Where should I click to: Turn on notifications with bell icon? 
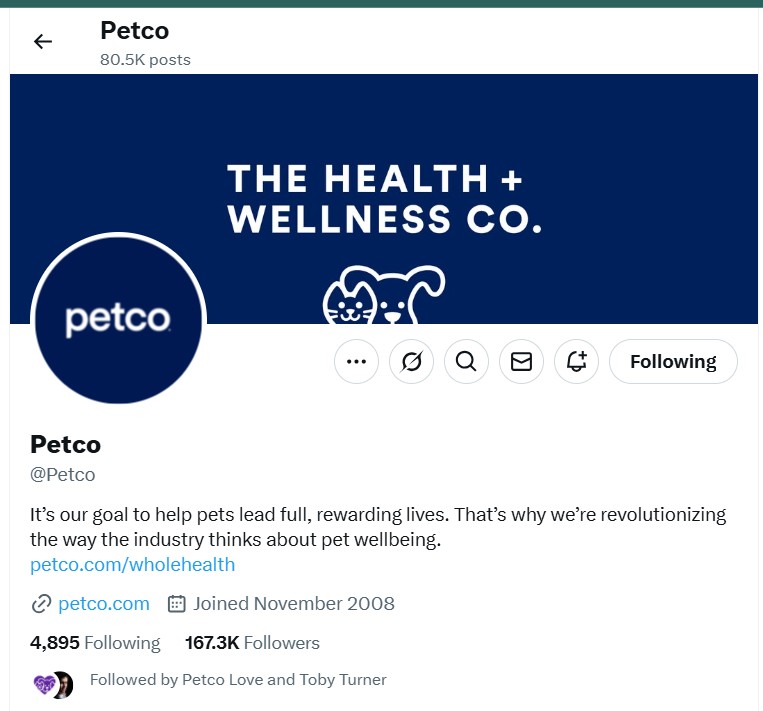(x=576, y=362)
